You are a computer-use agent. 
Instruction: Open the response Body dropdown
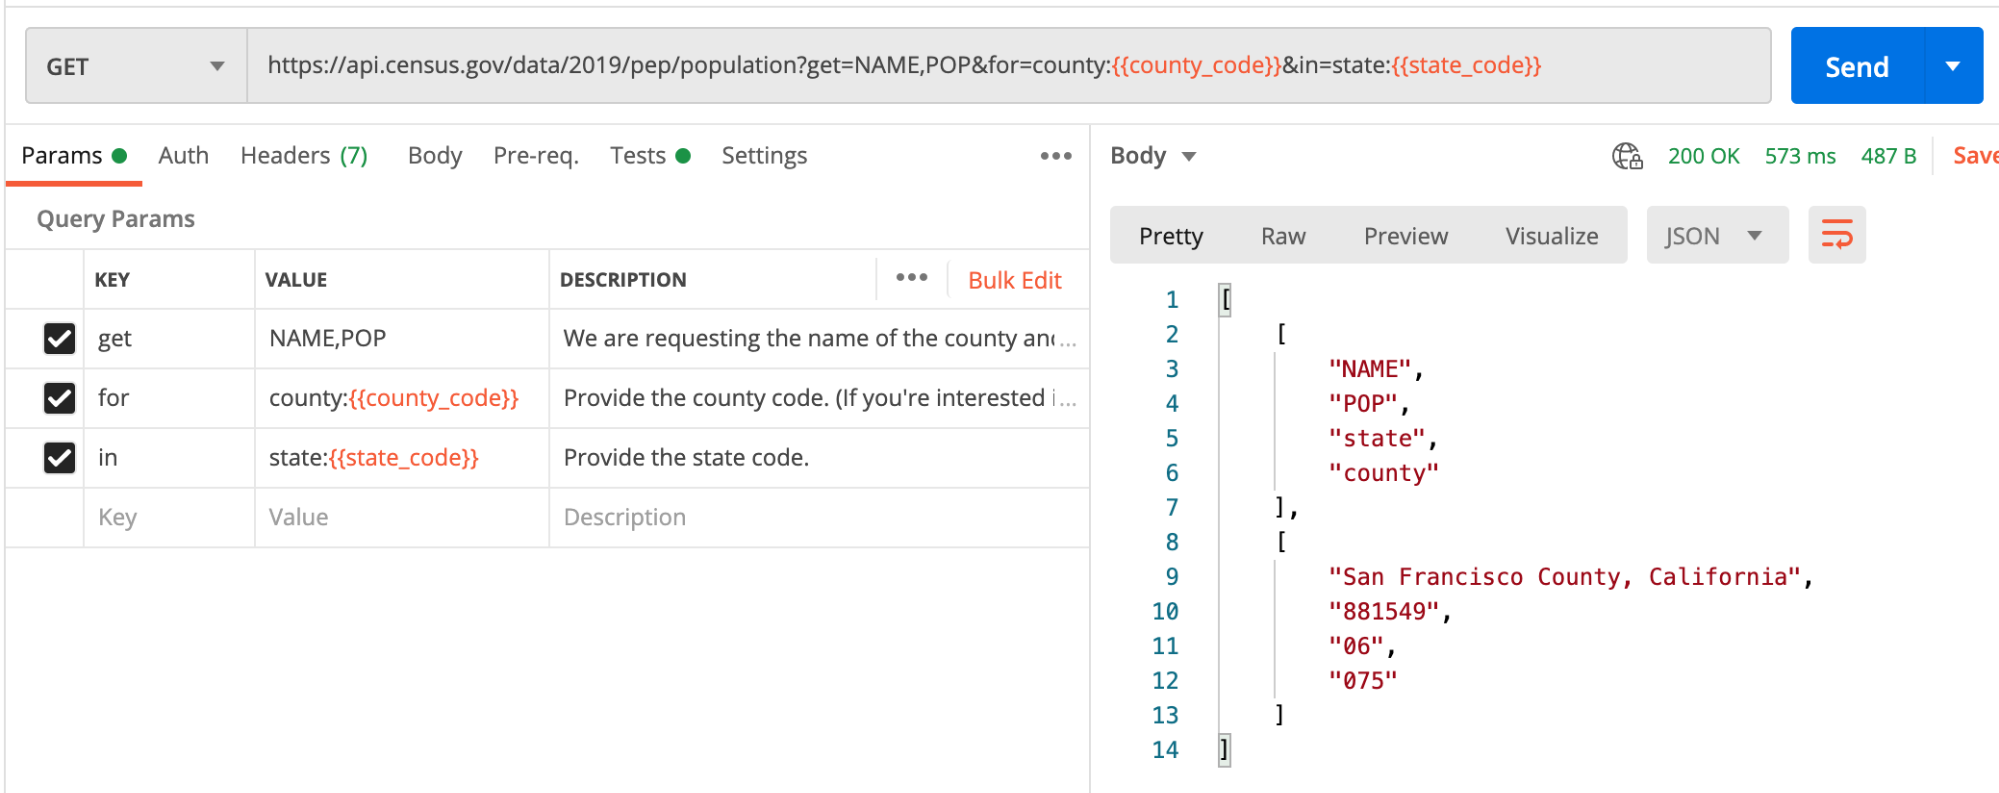point(1153,156)
